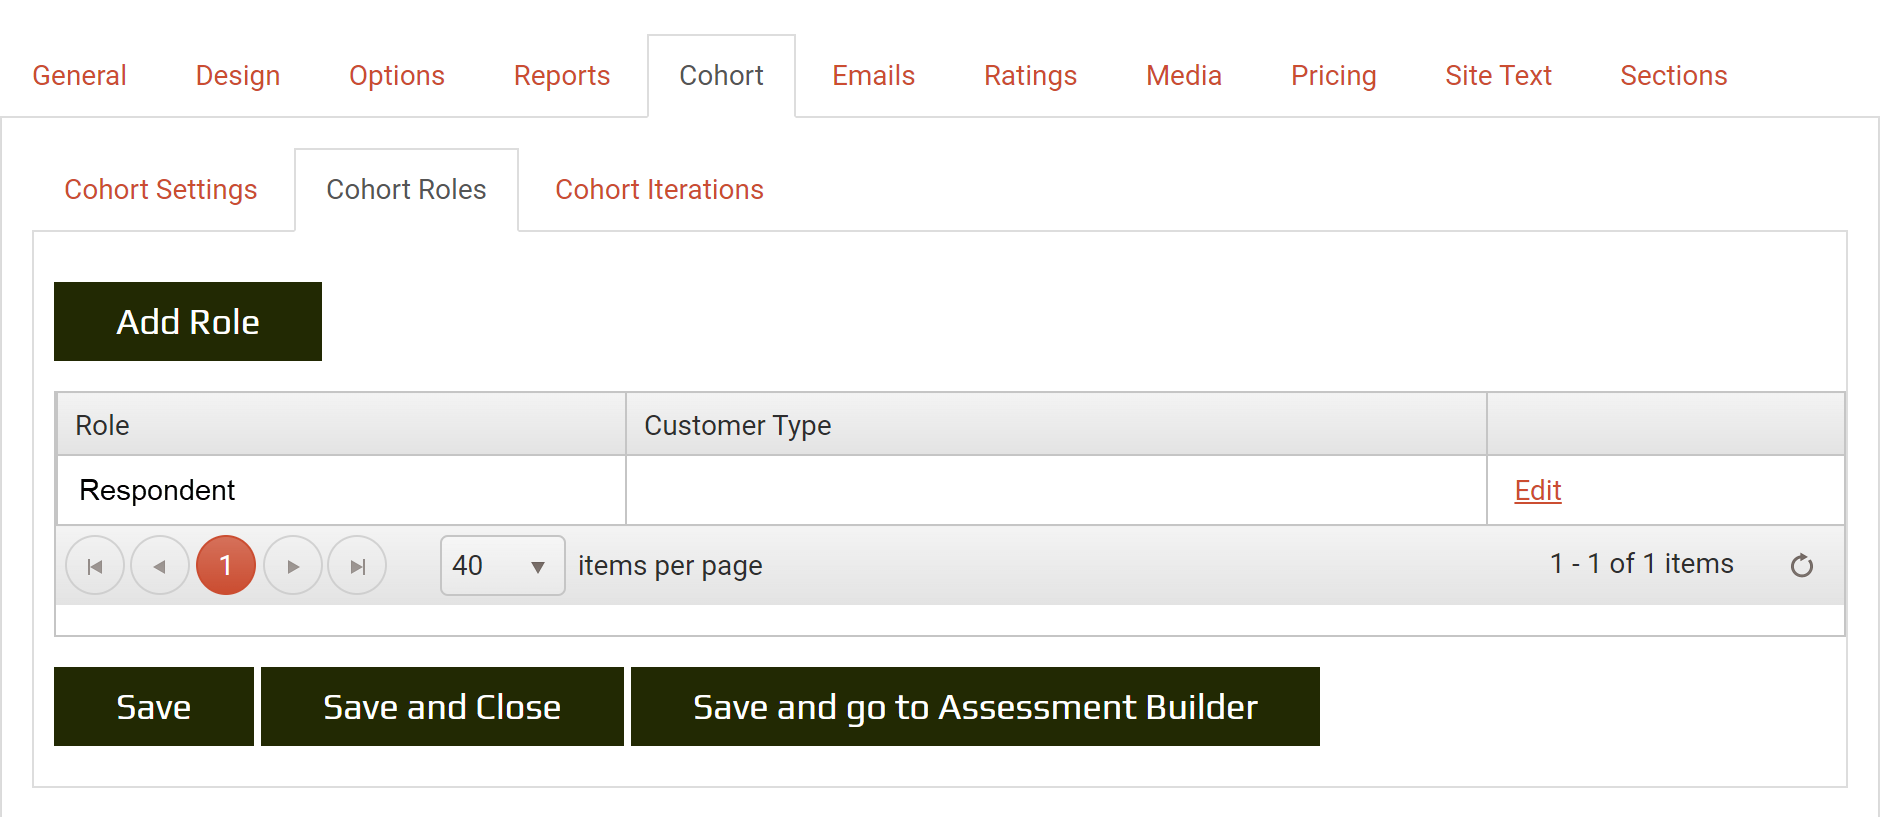Viewport: 1880px width, 817px height.
Task: Jump to last page of grid
Action: click(357, 566)
